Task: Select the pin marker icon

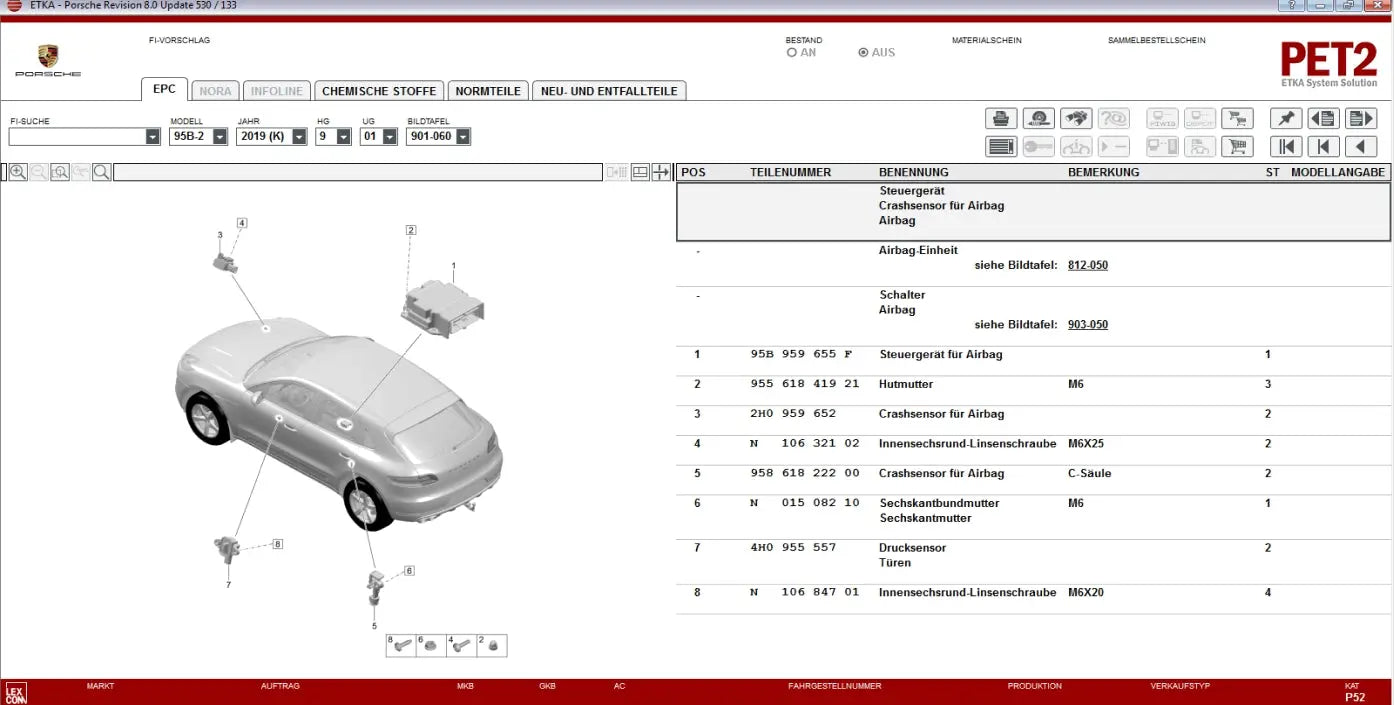Action: pyautogui.click(x=1286, y=118)
